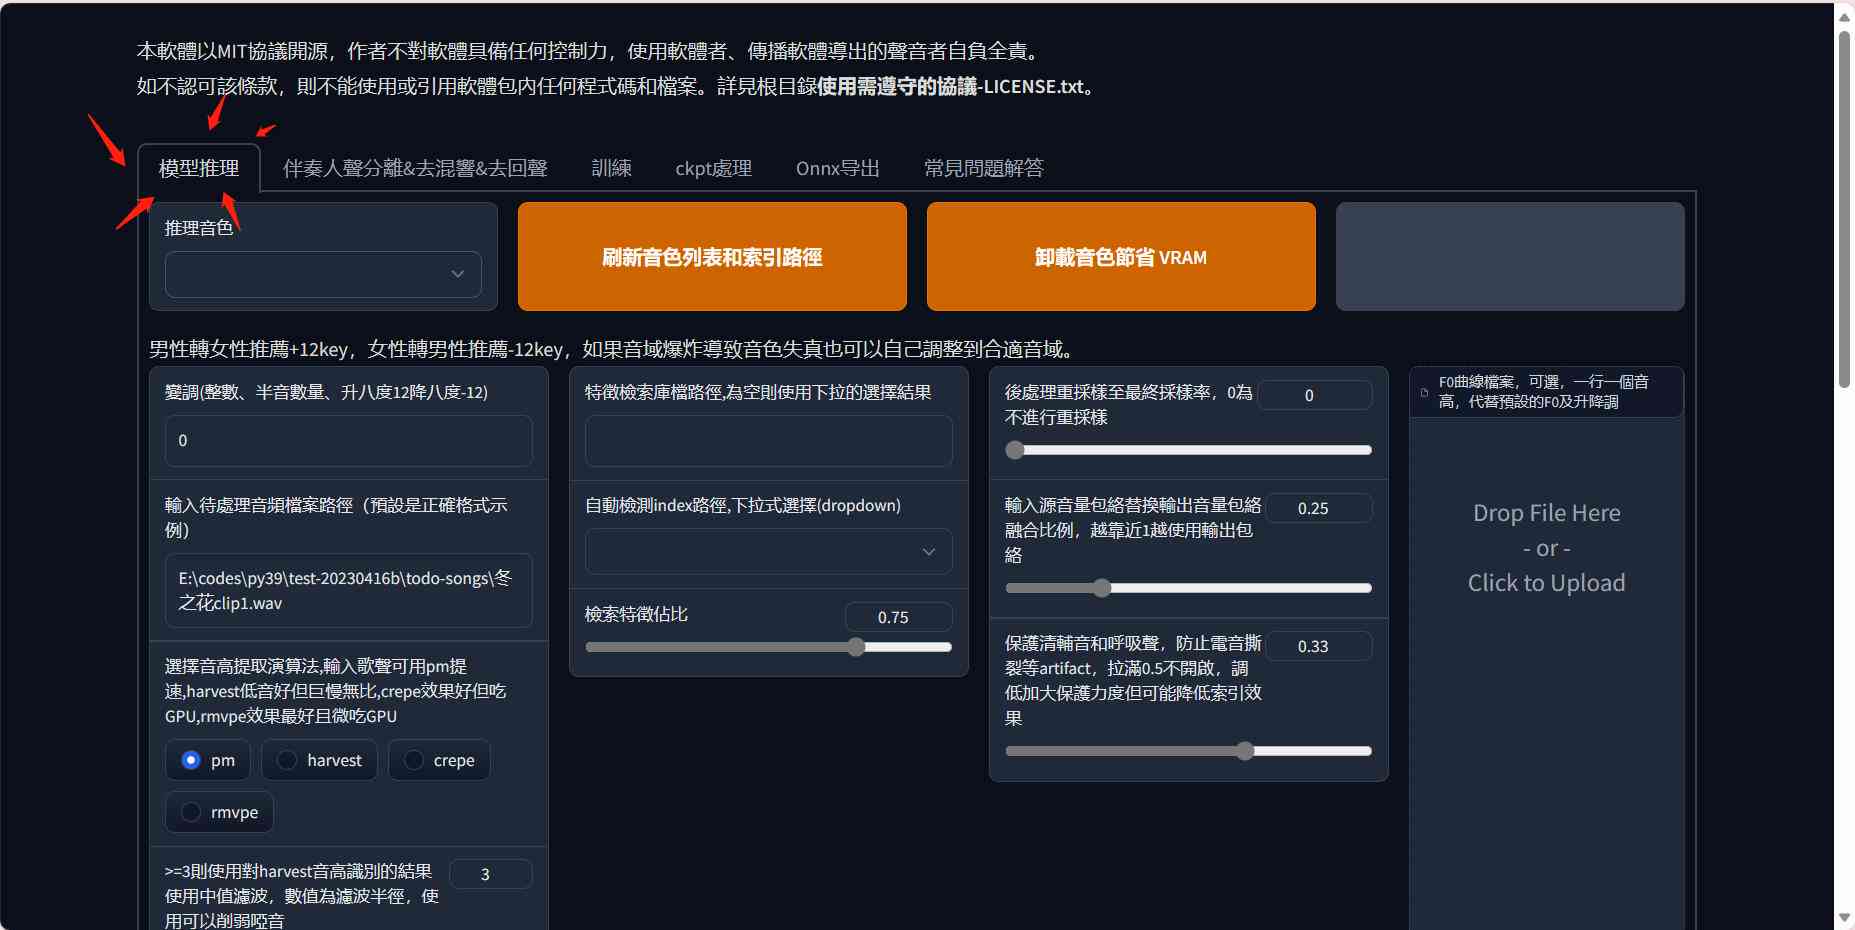Click the resample rate value box showing 0
The height and width of the screenshot is (930, 1855).
pyautogui.click(x=1315, y=395)
